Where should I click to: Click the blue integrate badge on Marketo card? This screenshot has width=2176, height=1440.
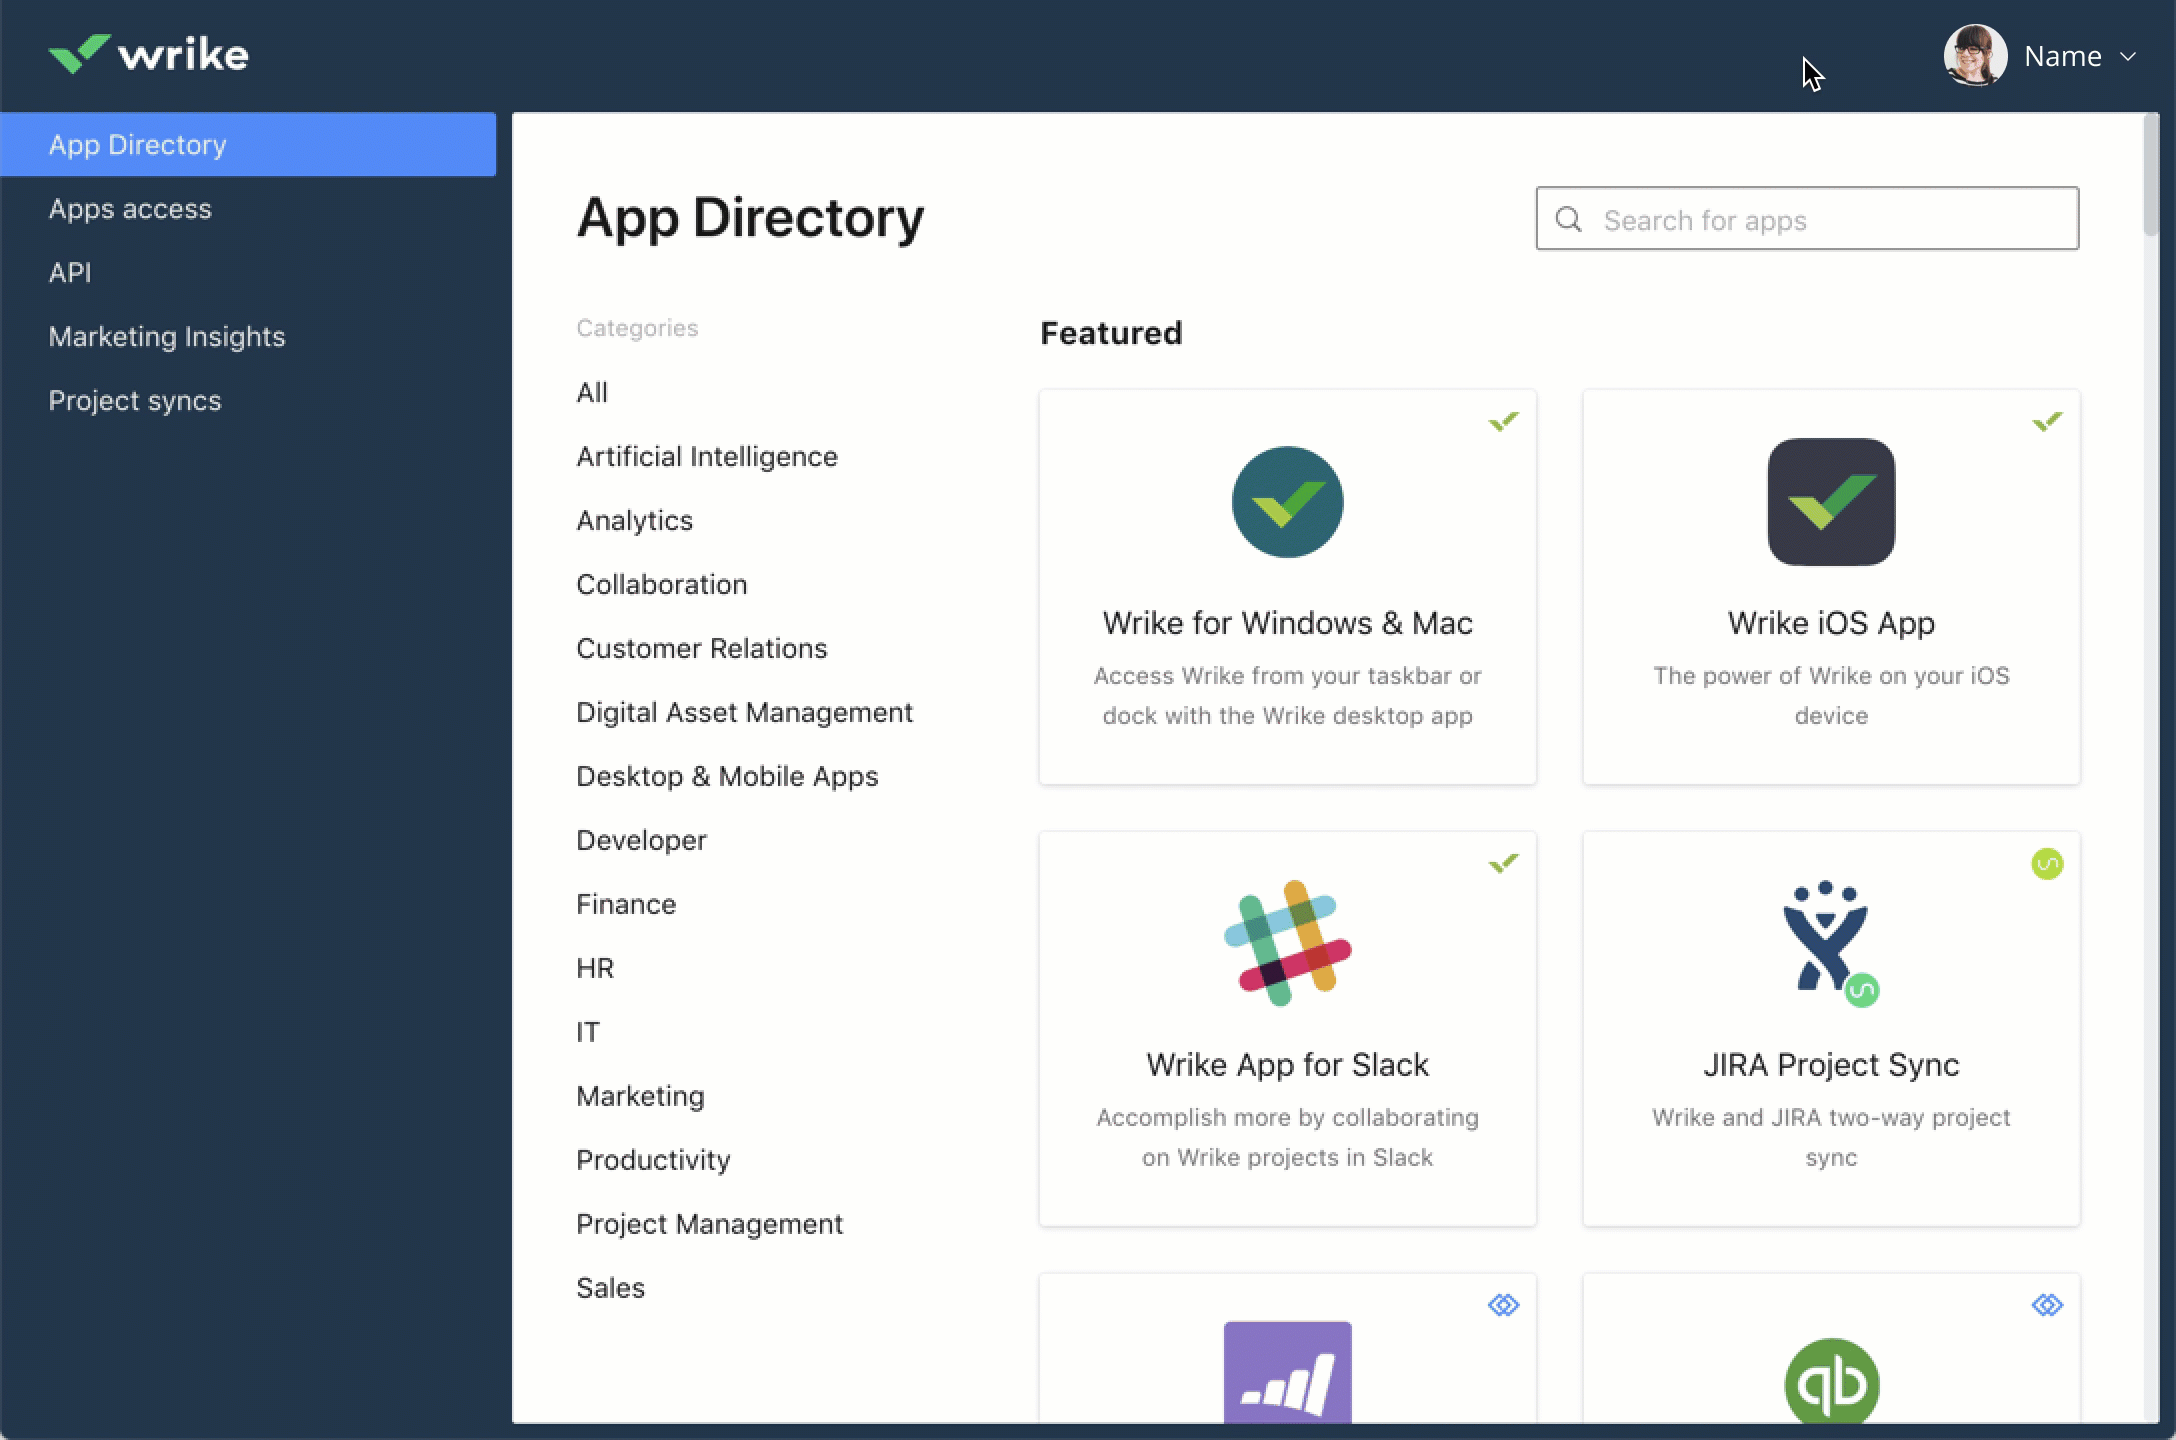coord(1503,1305)
